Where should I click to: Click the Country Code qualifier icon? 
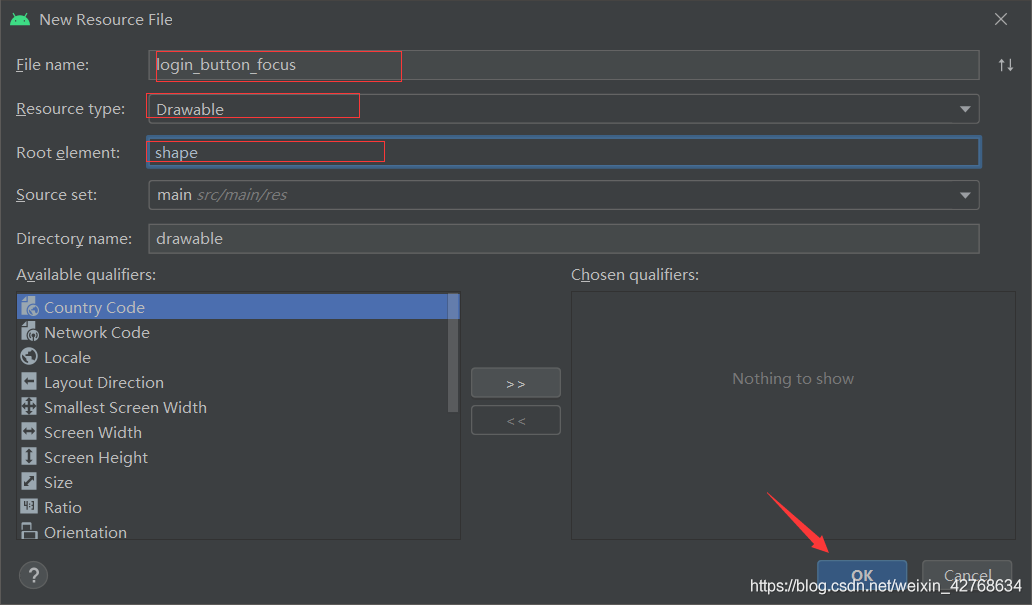tap(29, 308)
